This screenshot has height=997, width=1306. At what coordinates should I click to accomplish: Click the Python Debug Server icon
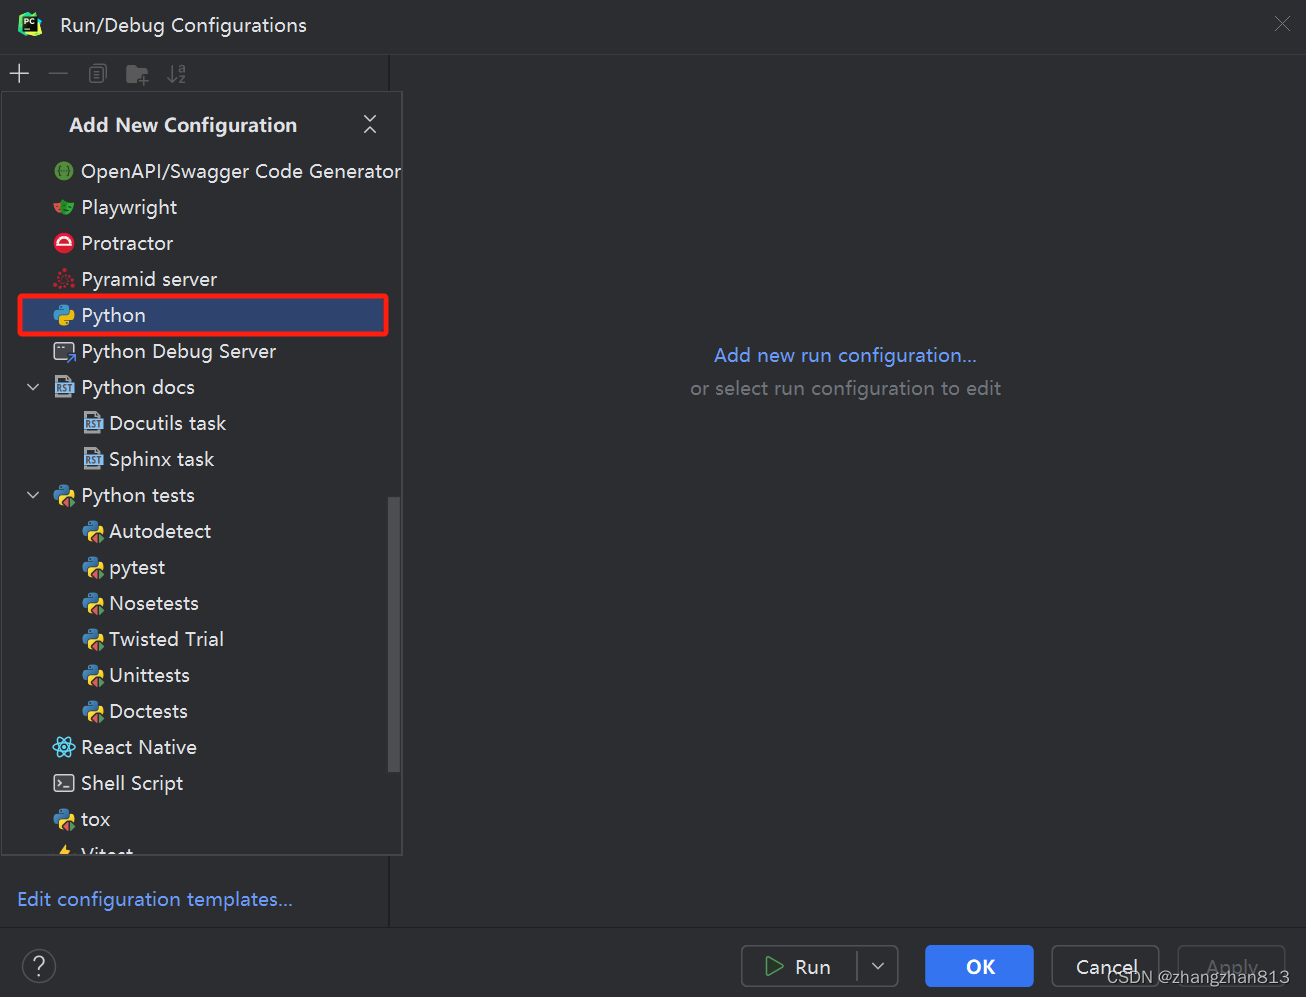(64, 351)
